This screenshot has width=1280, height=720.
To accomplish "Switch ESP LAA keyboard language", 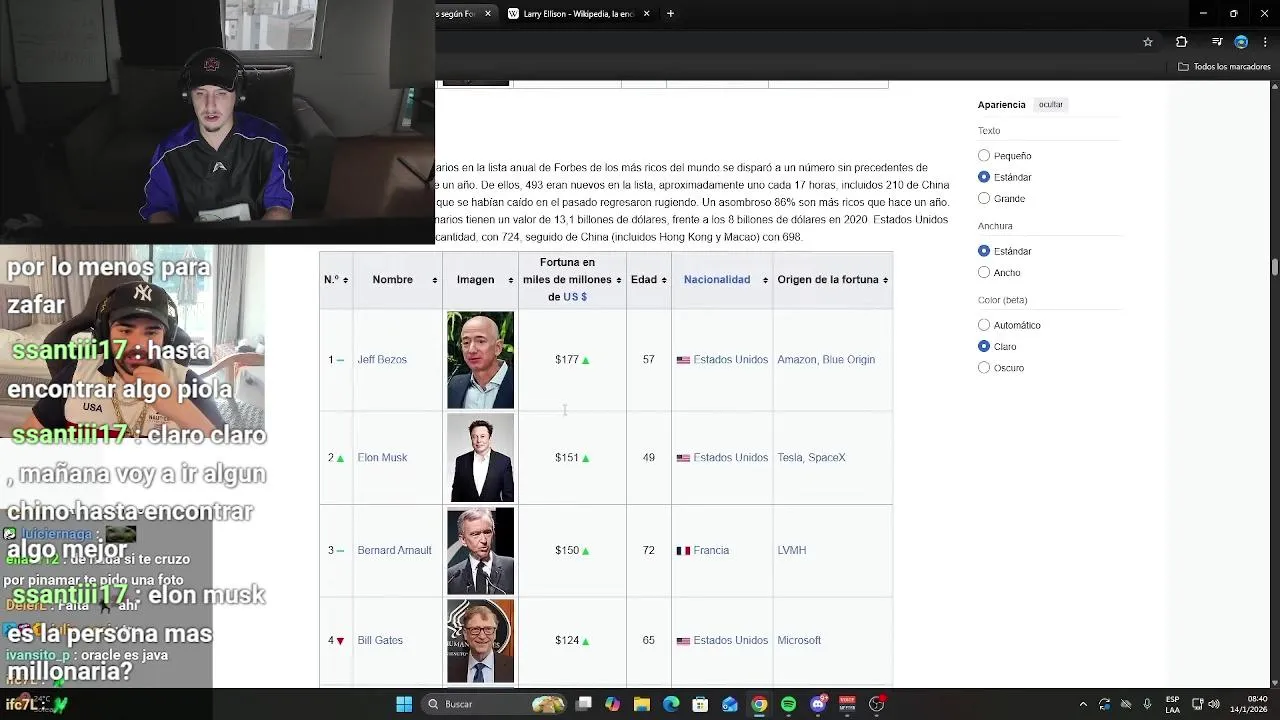I will click(1172, 704).
